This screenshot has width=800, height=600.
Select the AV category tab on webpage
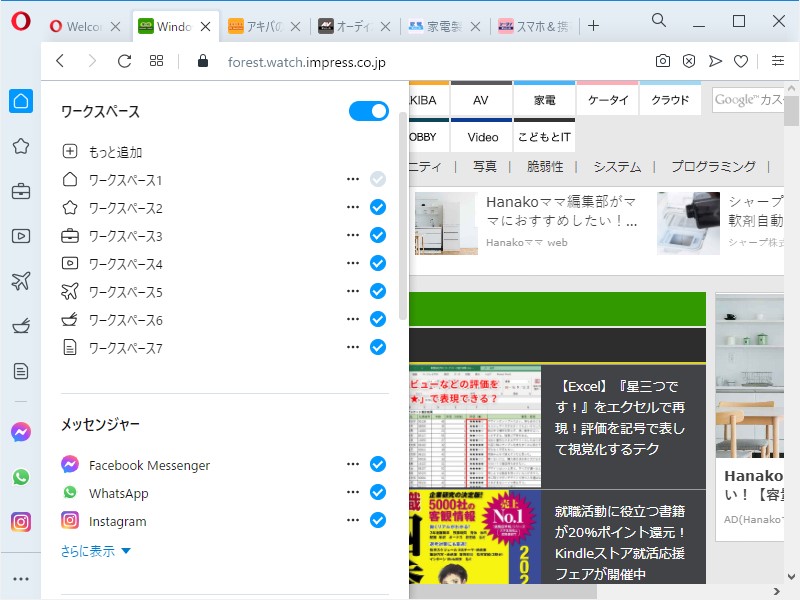(x=481, y=100)
